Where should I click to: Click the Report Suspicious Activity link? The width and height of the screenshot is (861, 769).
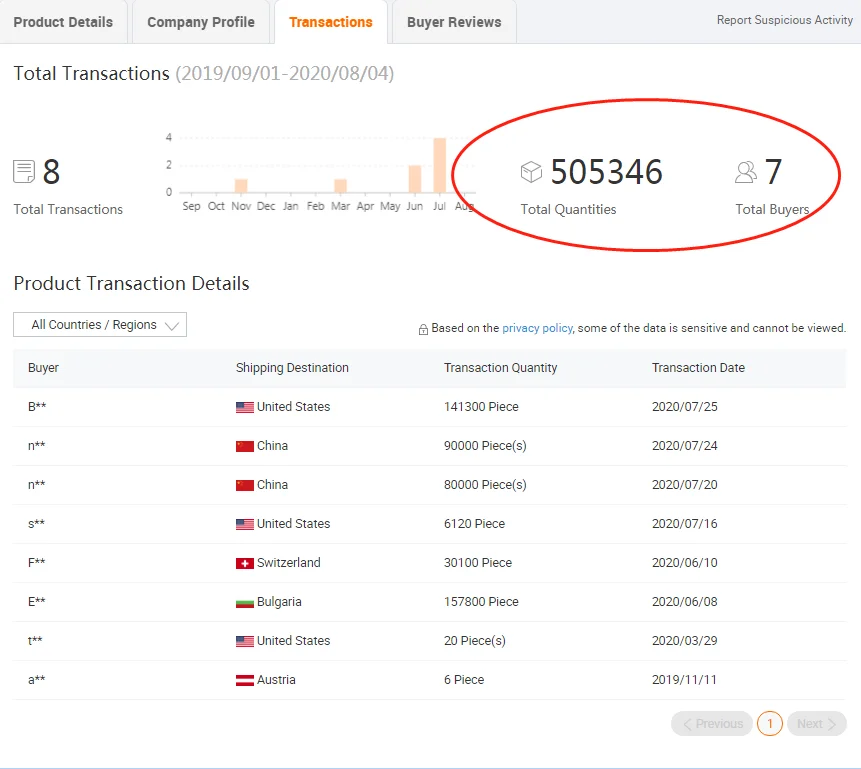point(784,20)
